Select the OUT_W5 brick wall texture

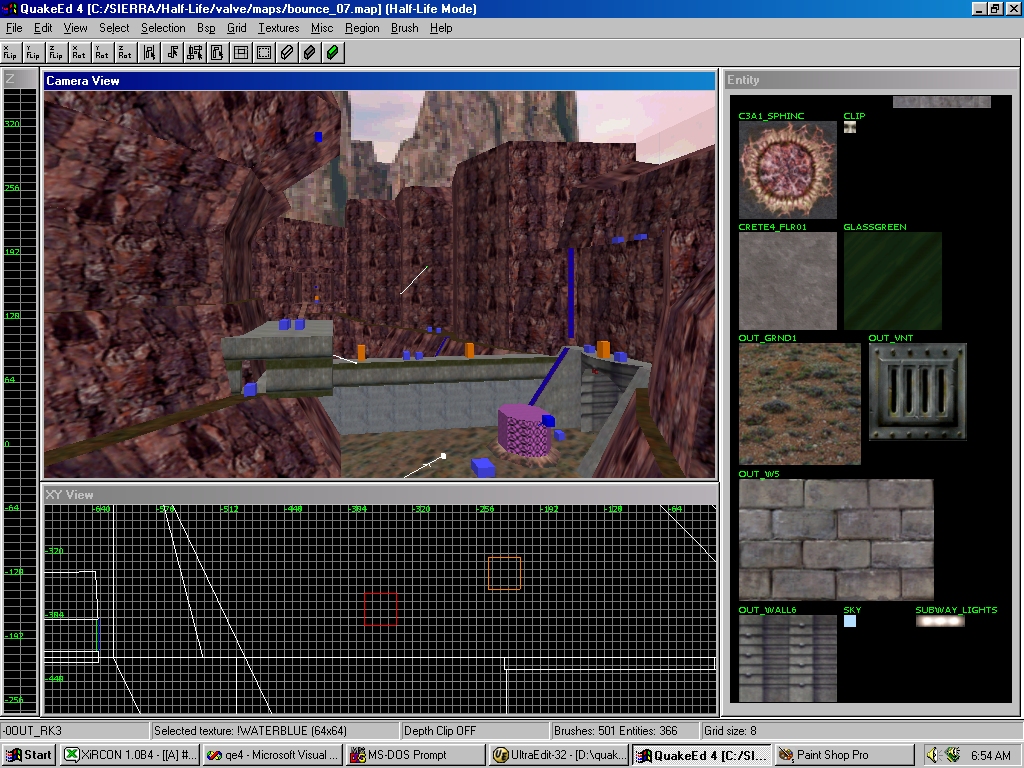pos(836,539)
